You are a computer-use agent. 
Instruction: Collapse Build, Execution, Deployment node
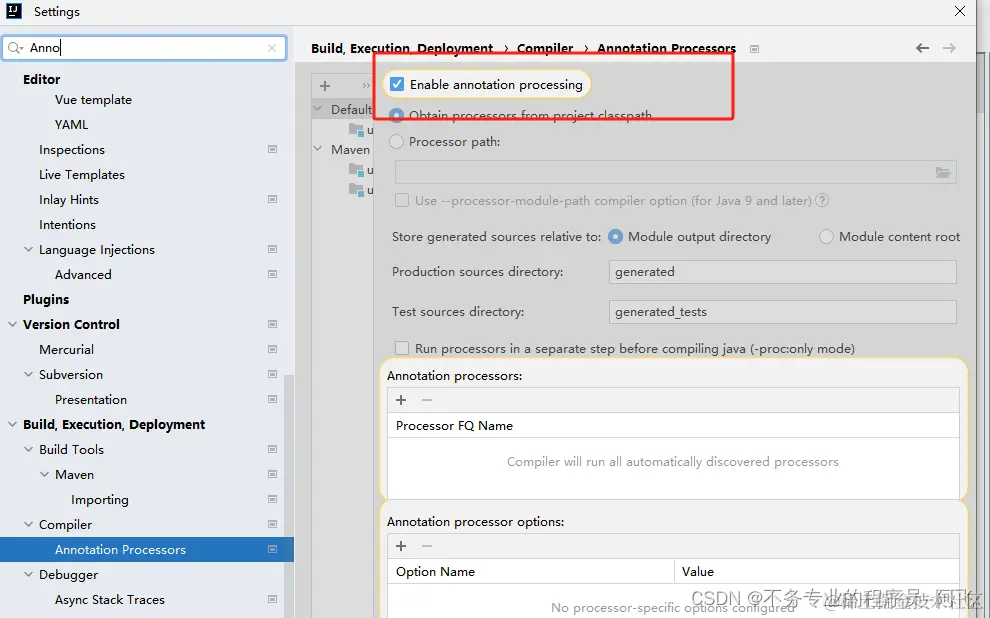pos(13,424)
